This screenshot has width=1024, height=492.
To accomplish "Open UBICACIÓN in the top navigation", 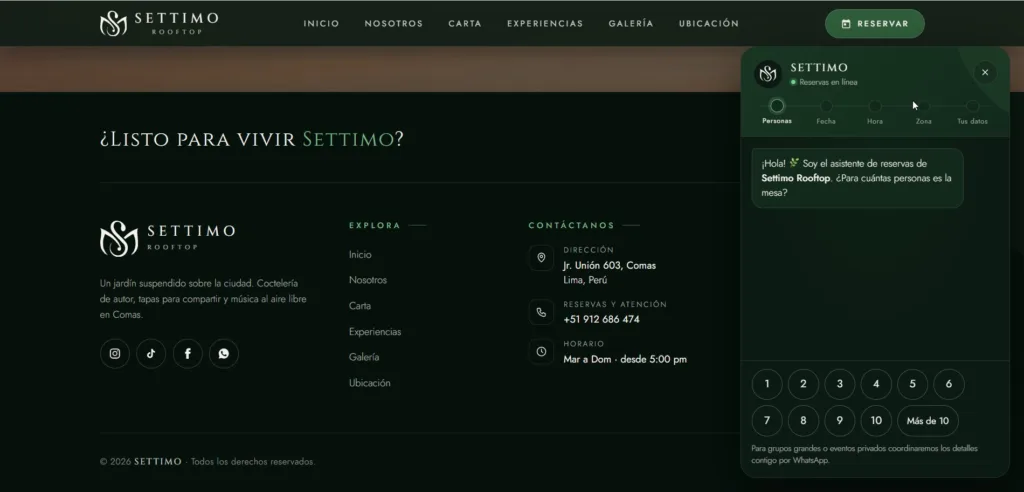I will point(709,24).
